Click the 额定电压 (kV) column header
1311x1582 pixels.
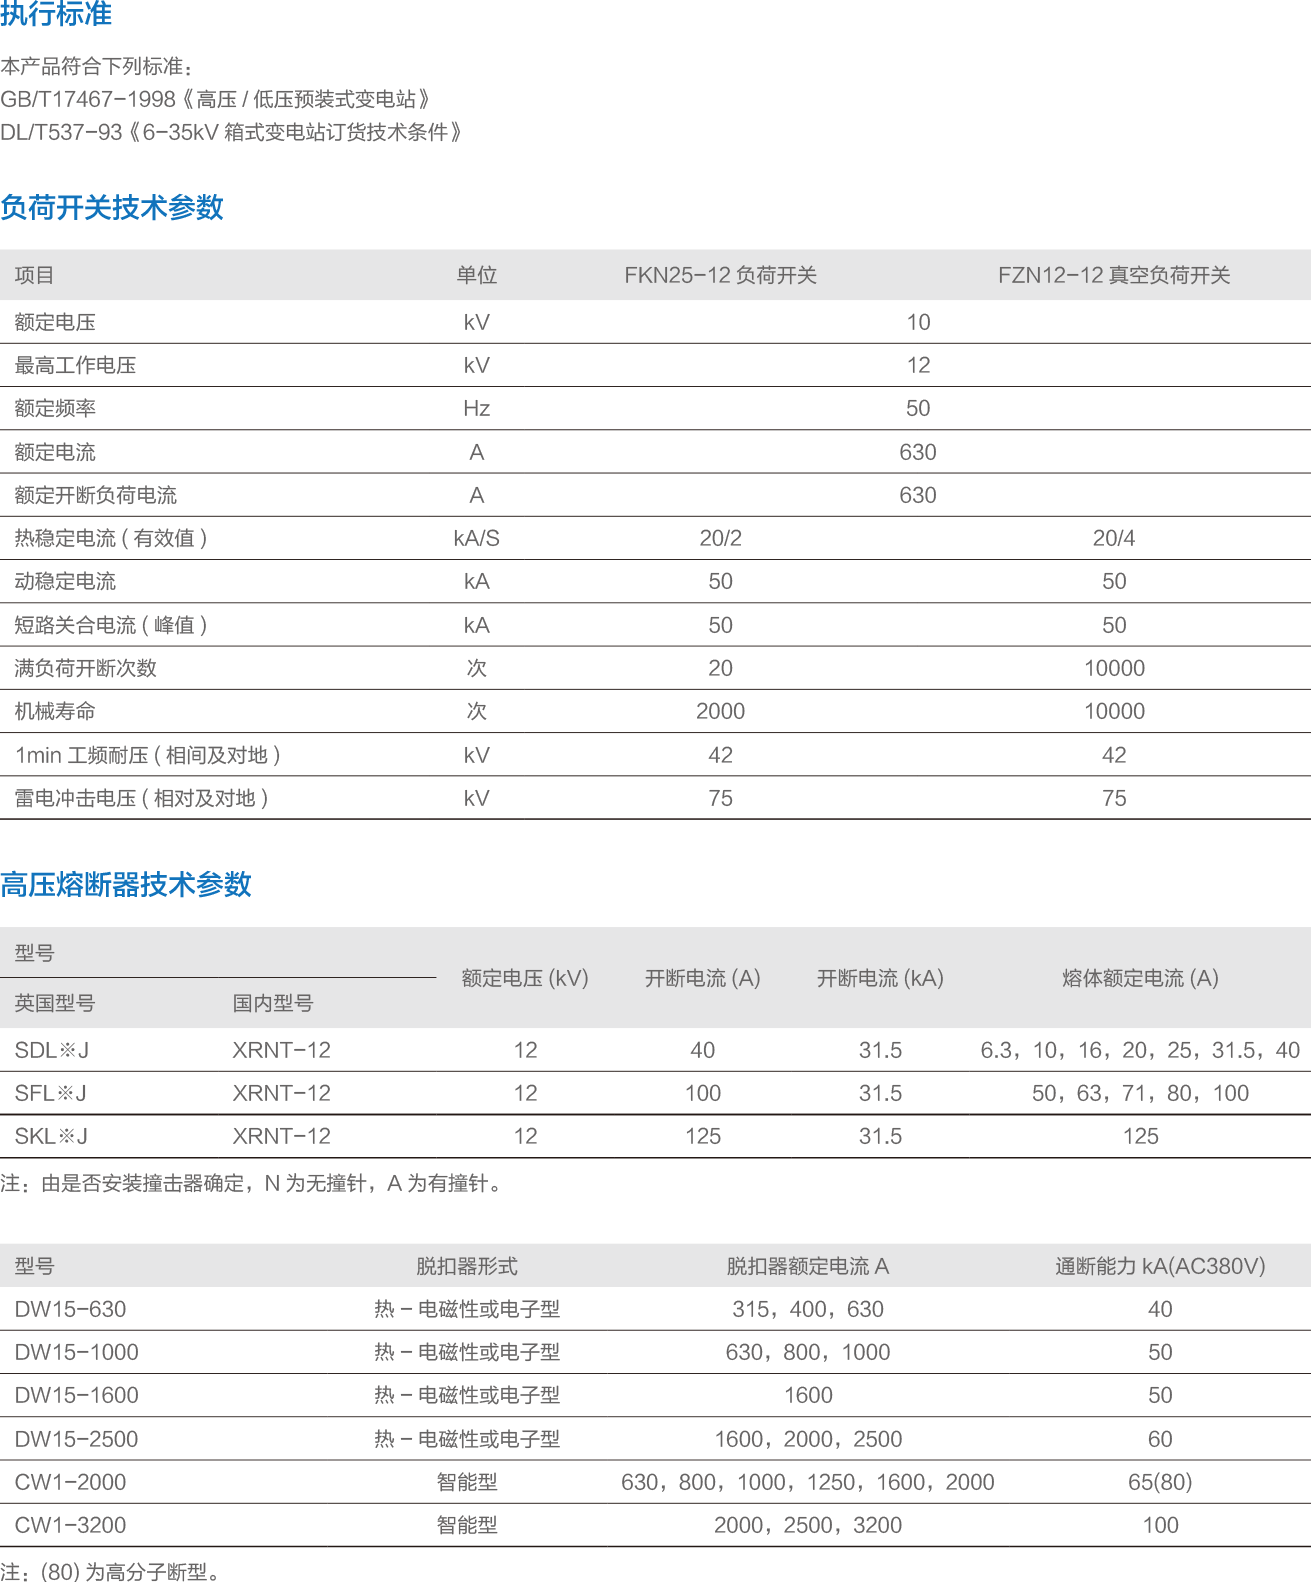click(x=525, y=978)
